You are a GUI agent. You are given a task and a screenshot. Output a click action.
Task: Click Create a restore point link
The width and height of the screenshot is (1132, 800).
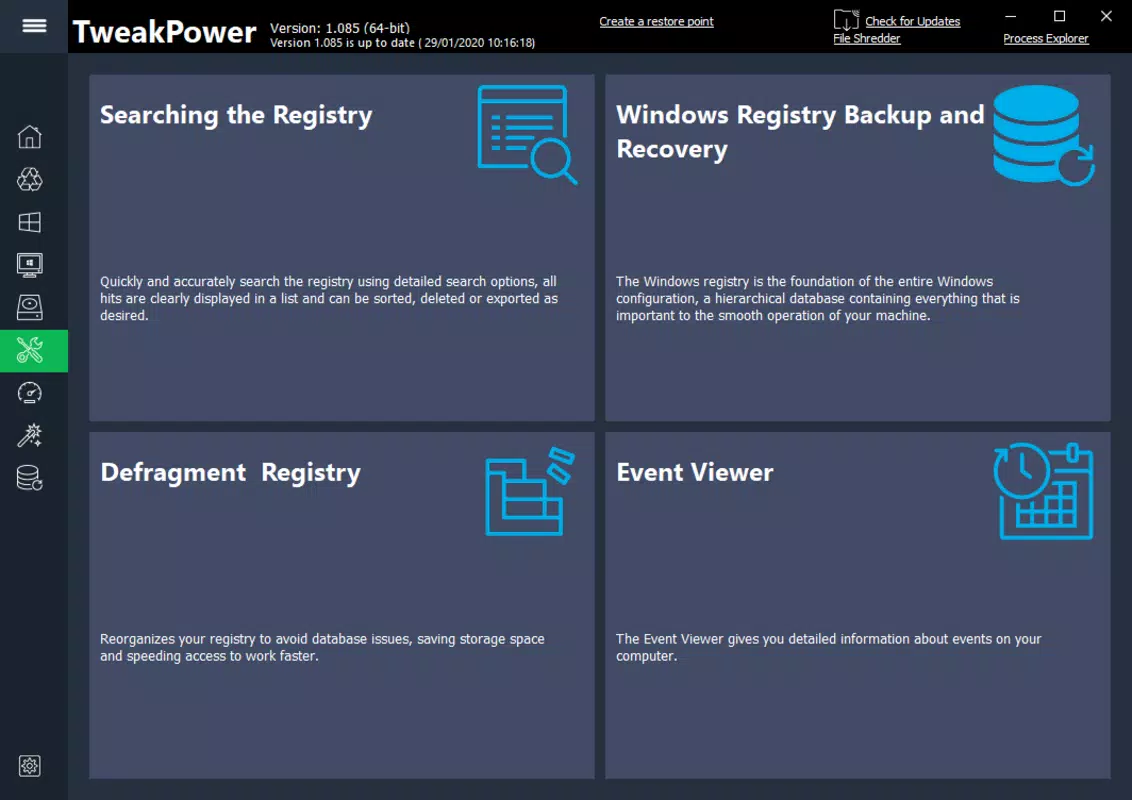point(656,22)
